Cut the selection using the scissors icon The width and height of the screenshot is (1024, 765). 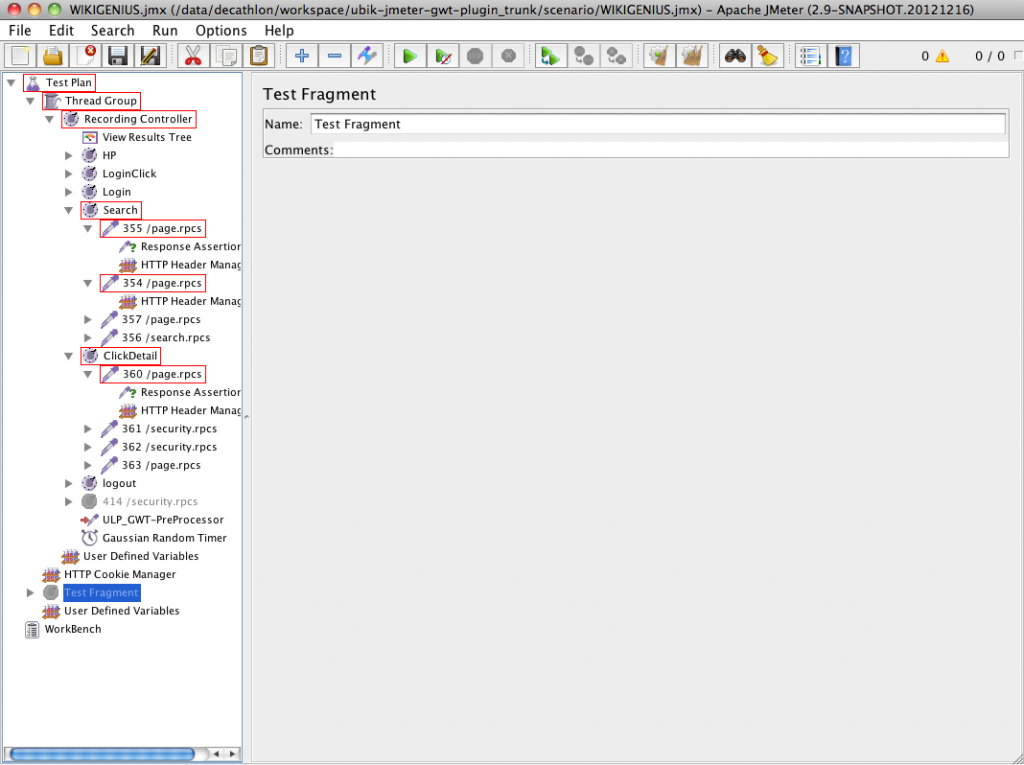[195, 56]
